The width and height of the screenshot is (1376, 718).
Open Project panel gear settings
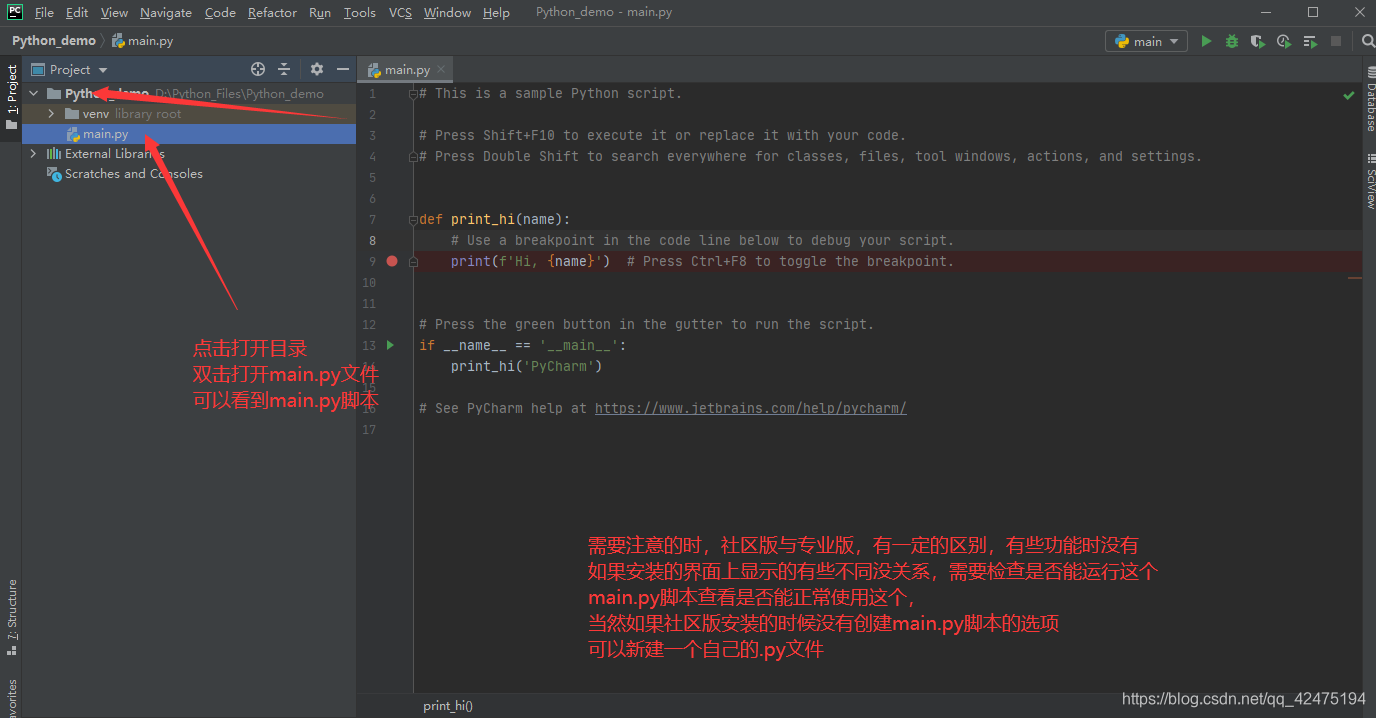[x=317, y=69]
